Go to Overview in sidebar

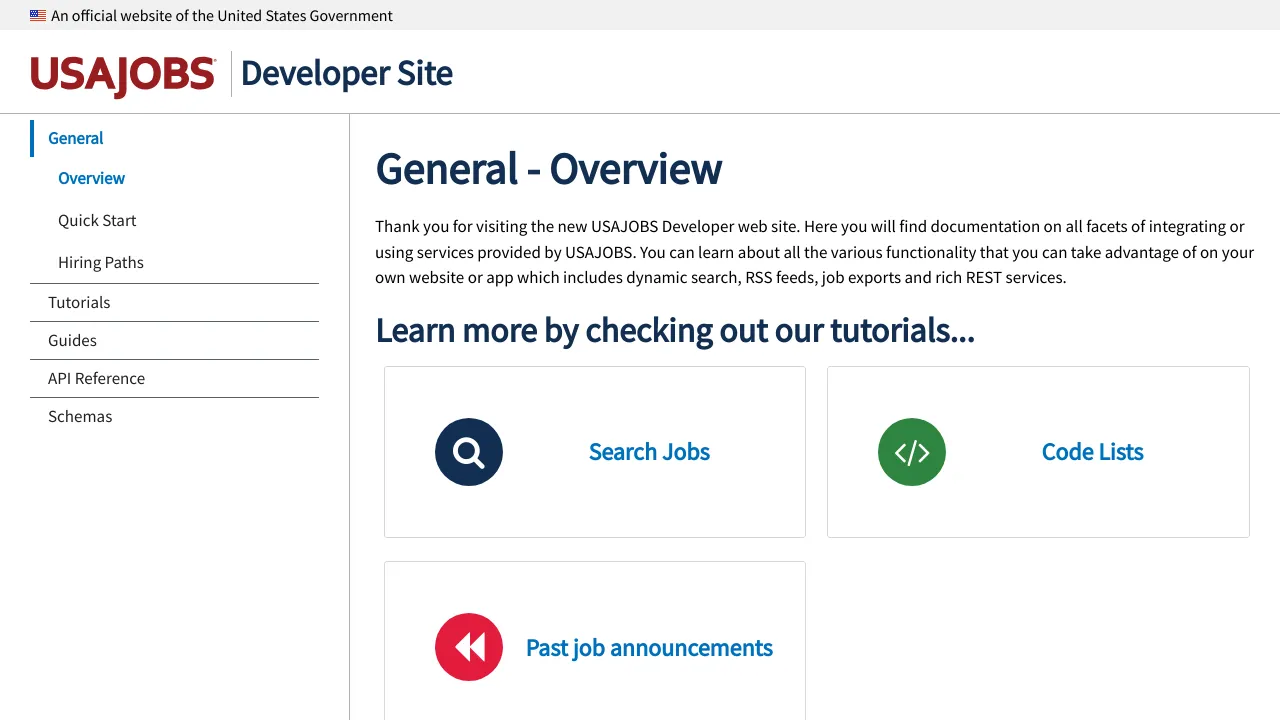(x=91, y=178)
